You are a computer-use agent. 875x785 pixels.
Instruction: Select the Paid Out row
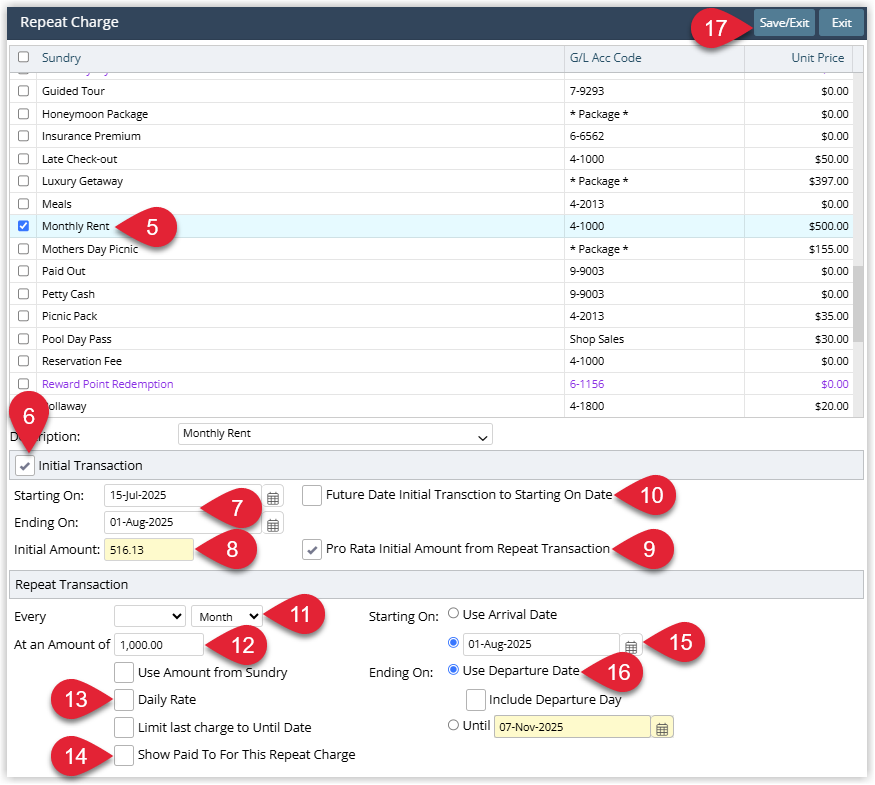431,271
